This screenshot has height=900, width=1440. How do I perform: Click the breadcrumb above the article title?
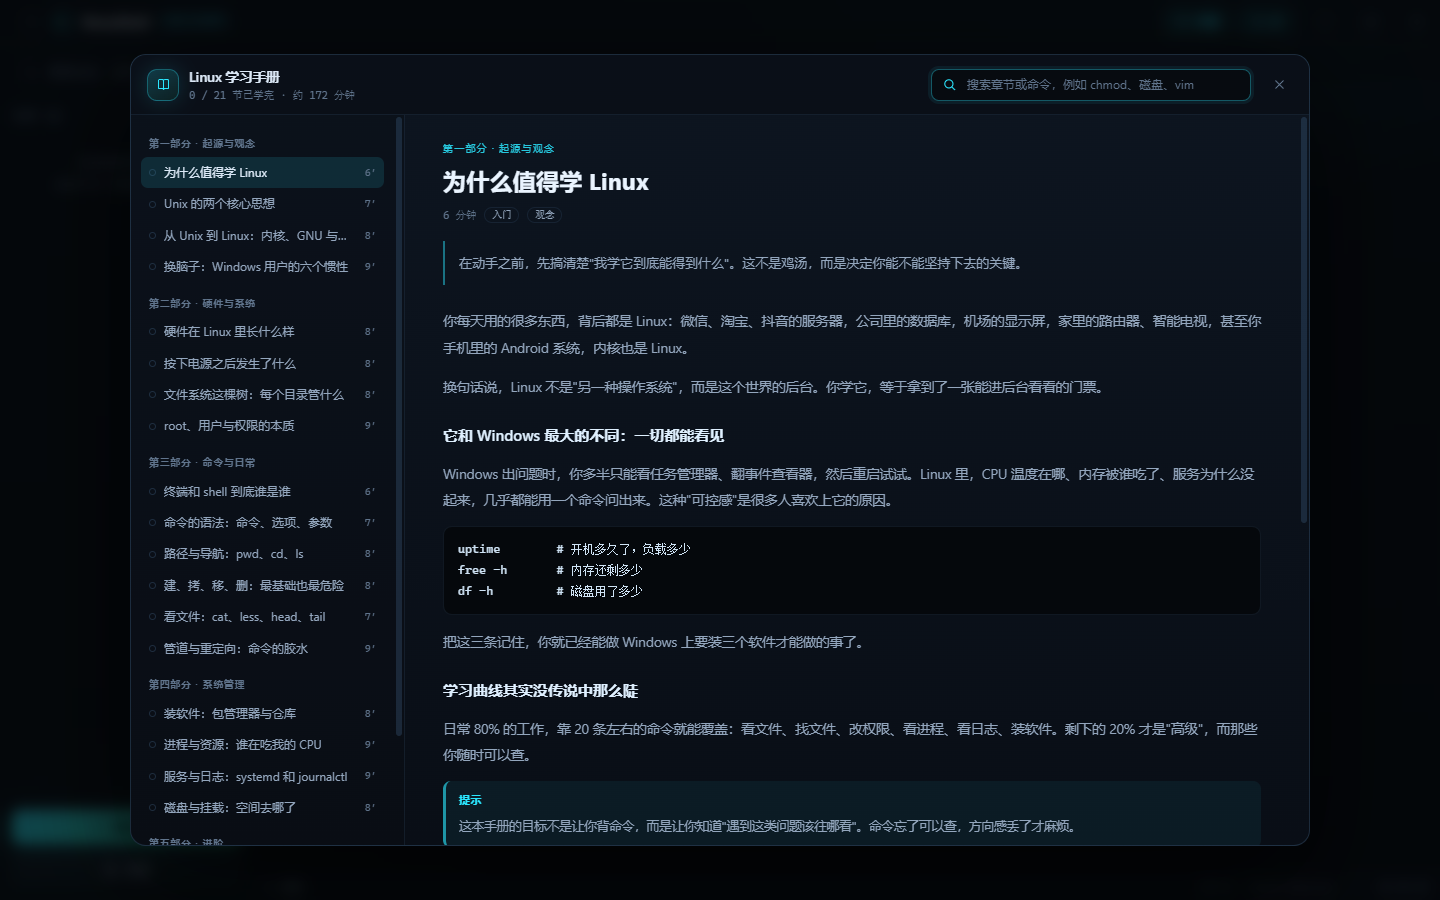(x=498, y=149)
